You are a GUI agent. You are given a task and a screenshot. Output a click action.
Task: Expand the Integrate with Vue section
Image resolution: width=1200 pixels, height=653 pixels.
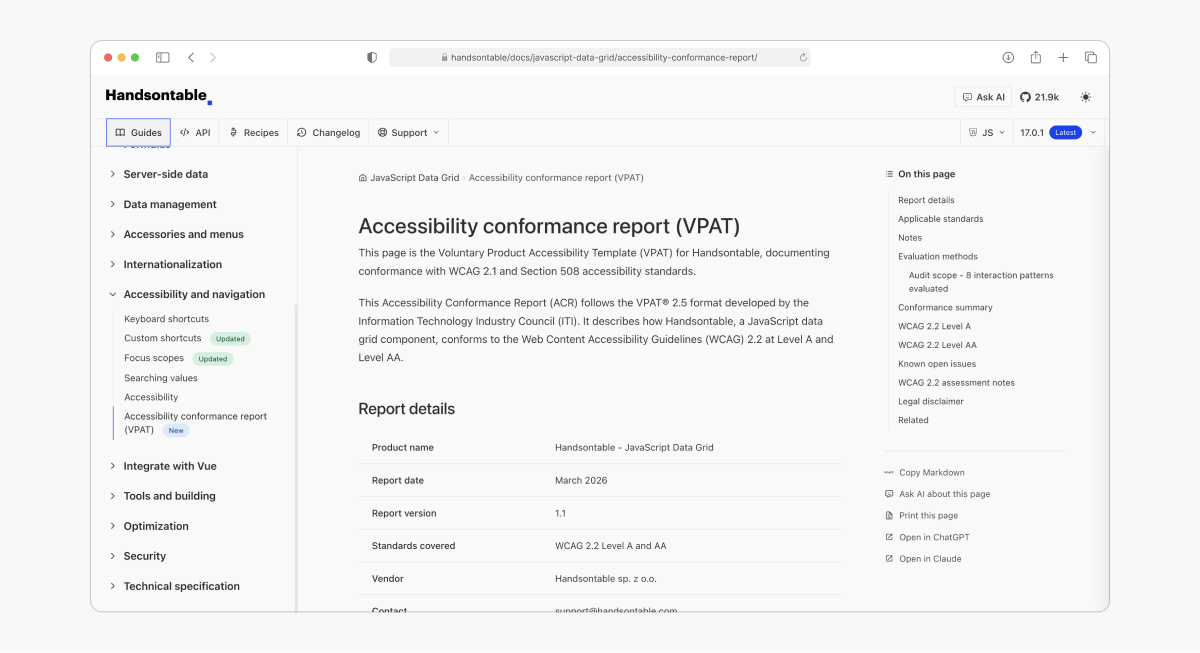tap(170, 466)
